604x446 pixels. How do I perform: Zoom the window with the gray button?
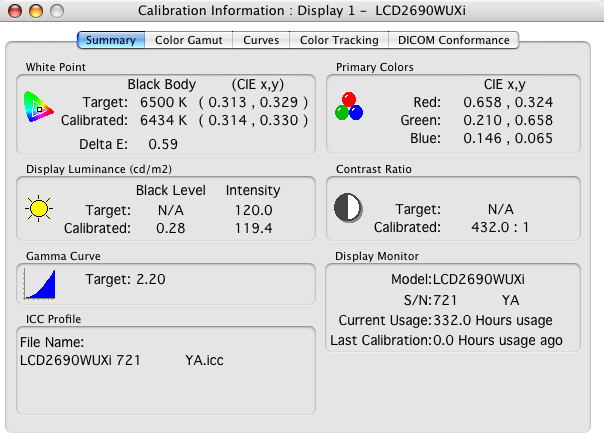(x=57, y=10)
